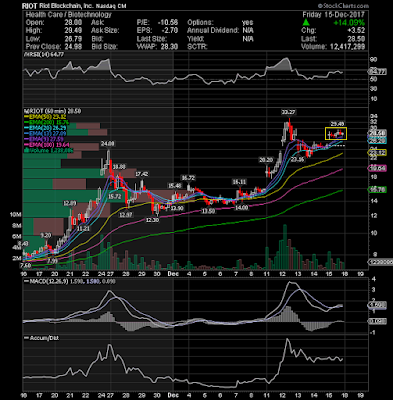The width and height of the screenshot is (393, 400).
Task: Click the EPS value -2.70
Action: click(x=170, y=31)
